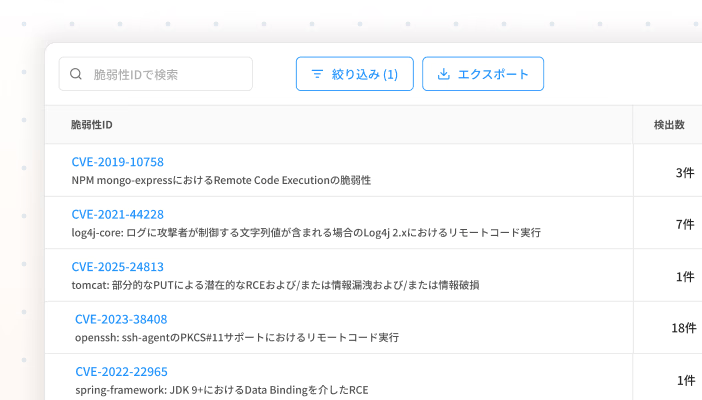Select the spring-framework Data Binding description
702x400 pixels.
(x=221, y=390)
